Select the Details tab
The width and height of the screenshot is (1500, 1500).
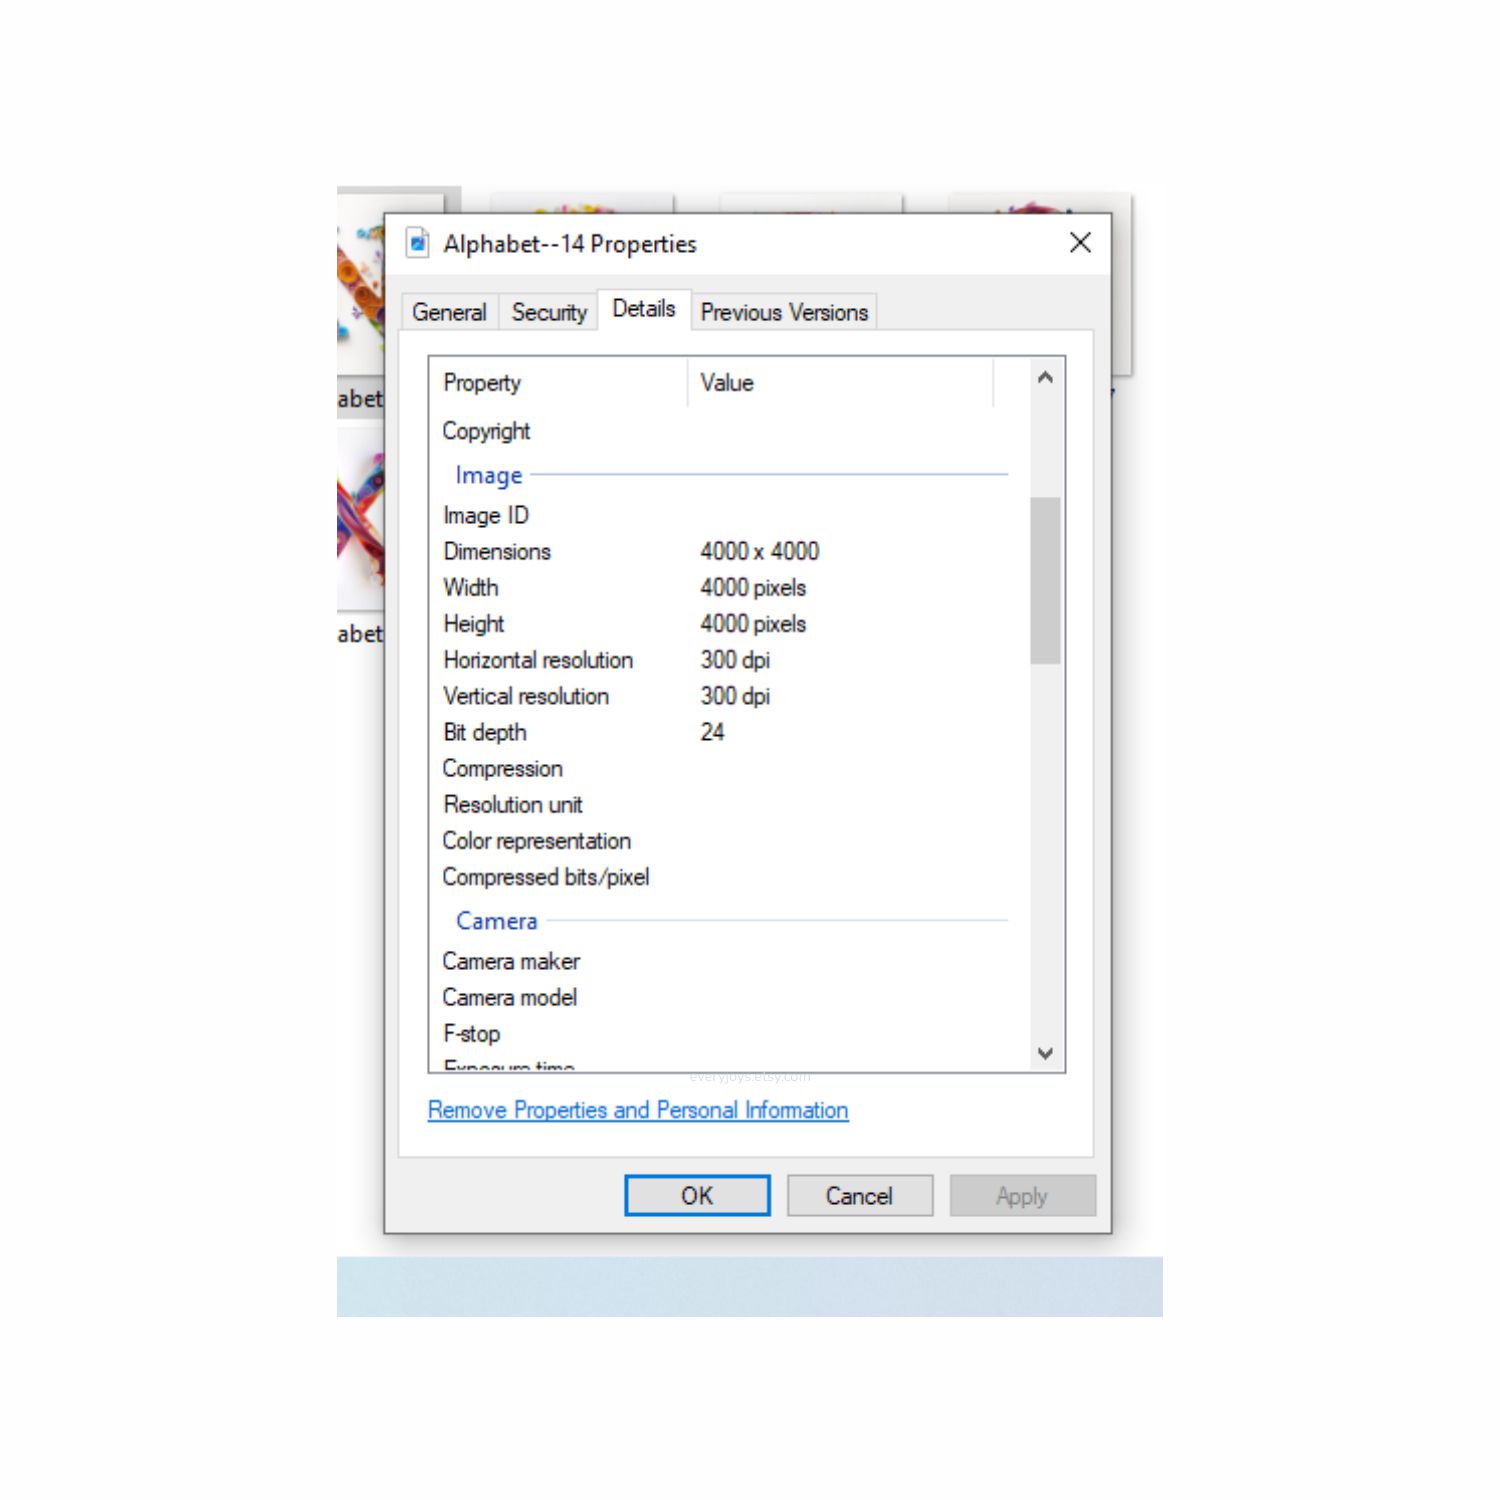point(644,309)
